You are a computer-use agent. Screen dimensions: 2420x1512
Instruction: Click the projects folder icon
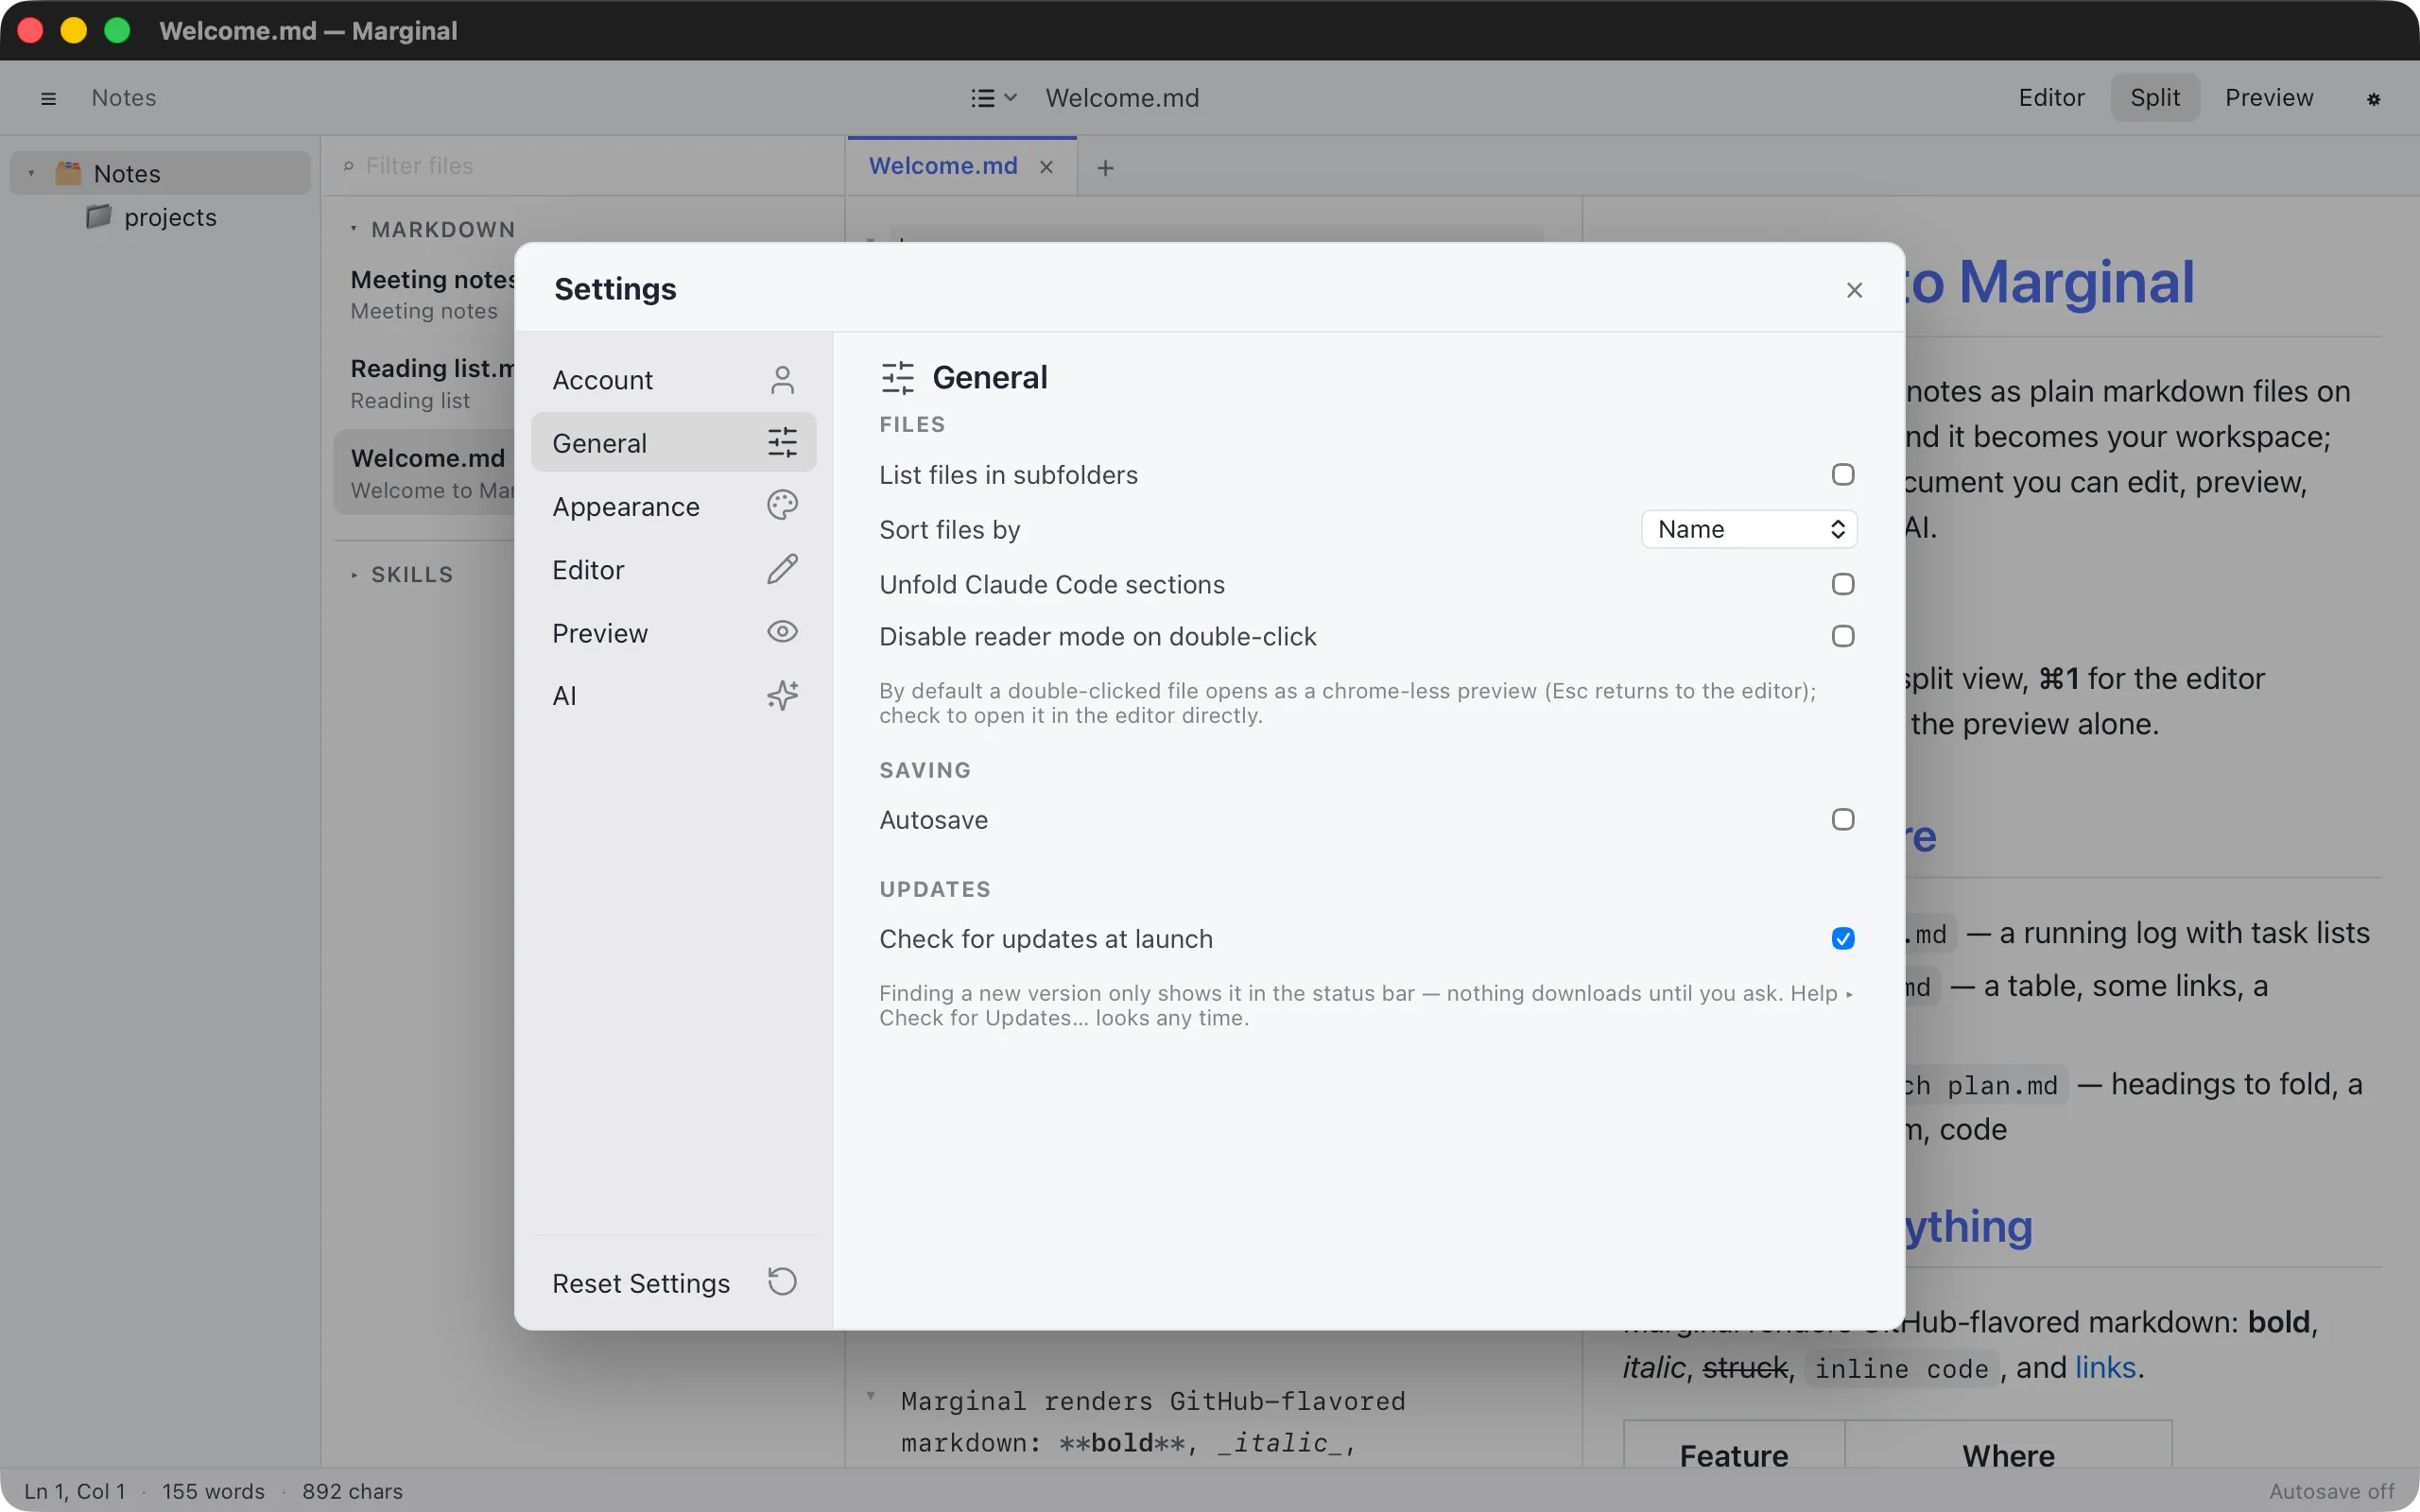(98, 216)
